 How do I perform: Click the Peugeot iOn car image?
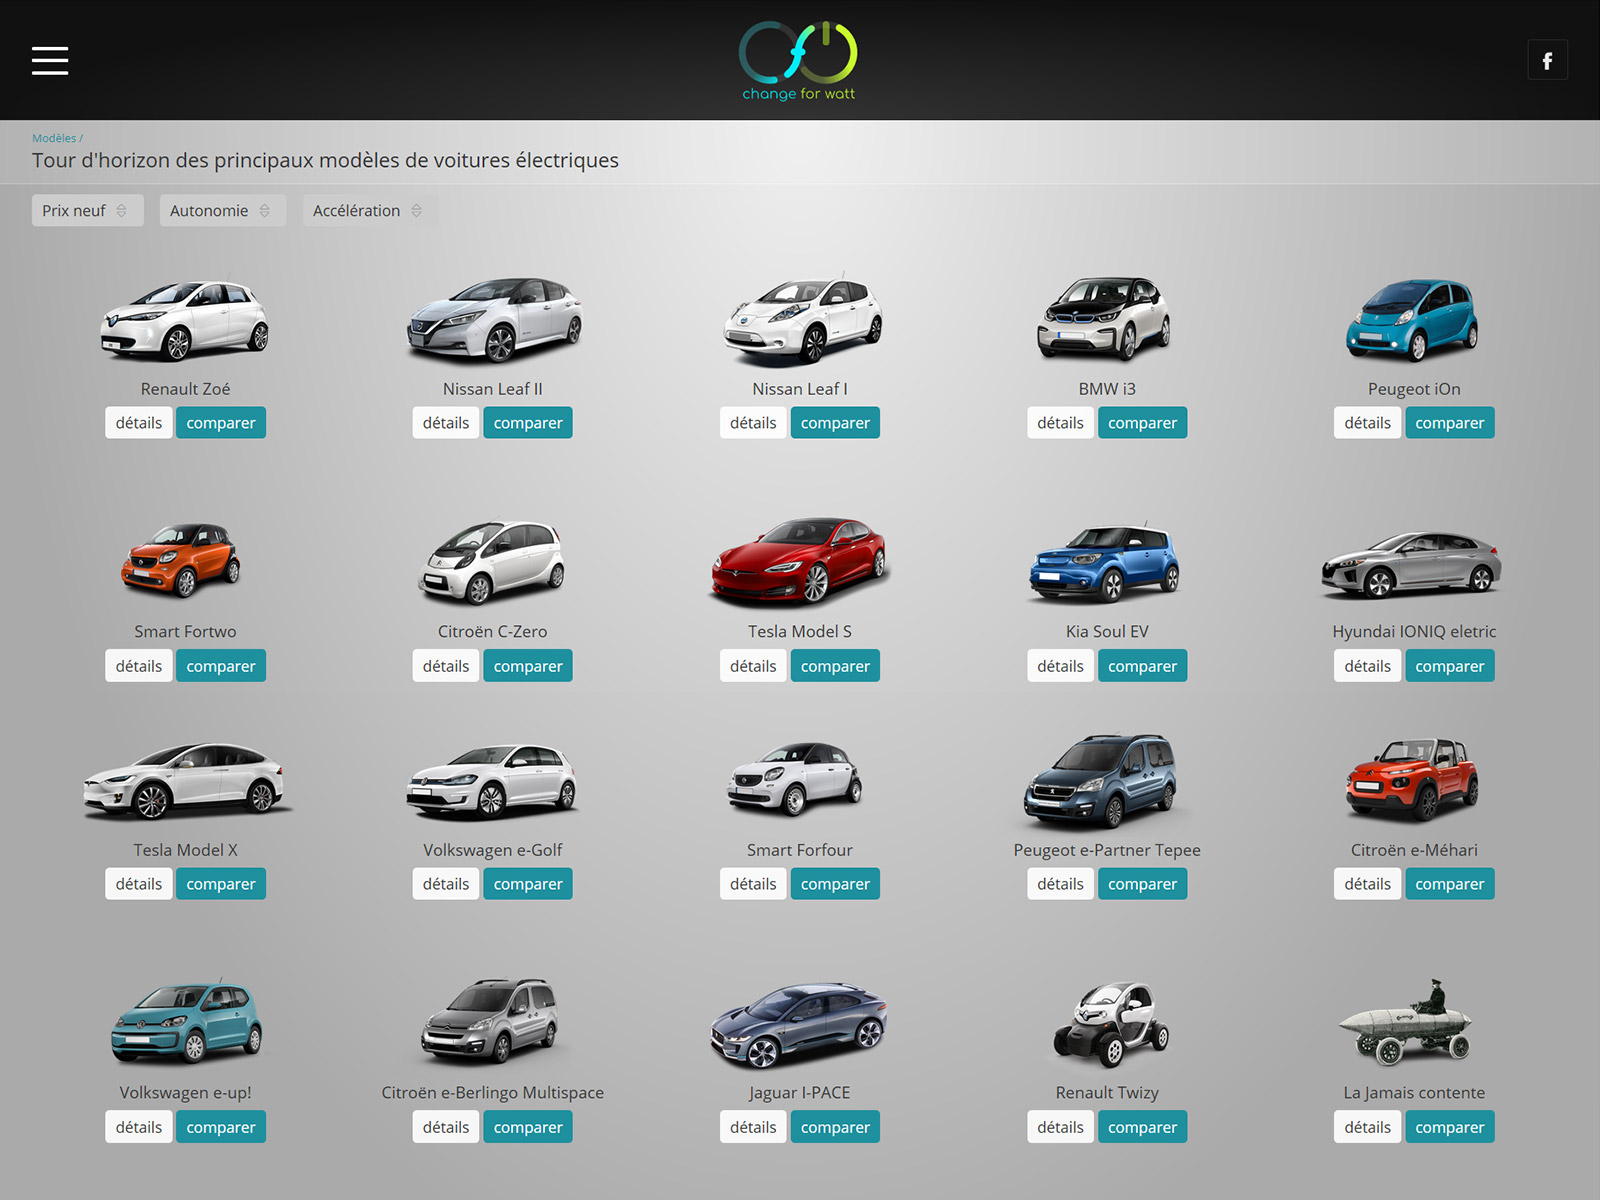tap(1412, 320)
